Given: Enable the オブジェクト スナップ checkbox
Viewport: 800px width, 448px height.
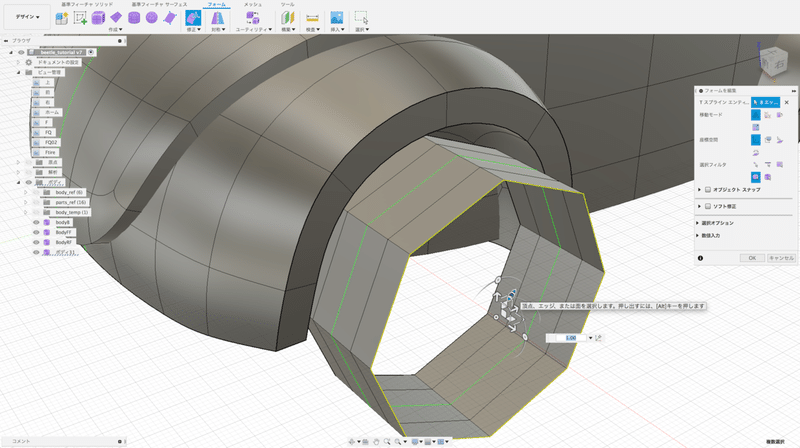Looking at the screenshot, I should [708, 190].
